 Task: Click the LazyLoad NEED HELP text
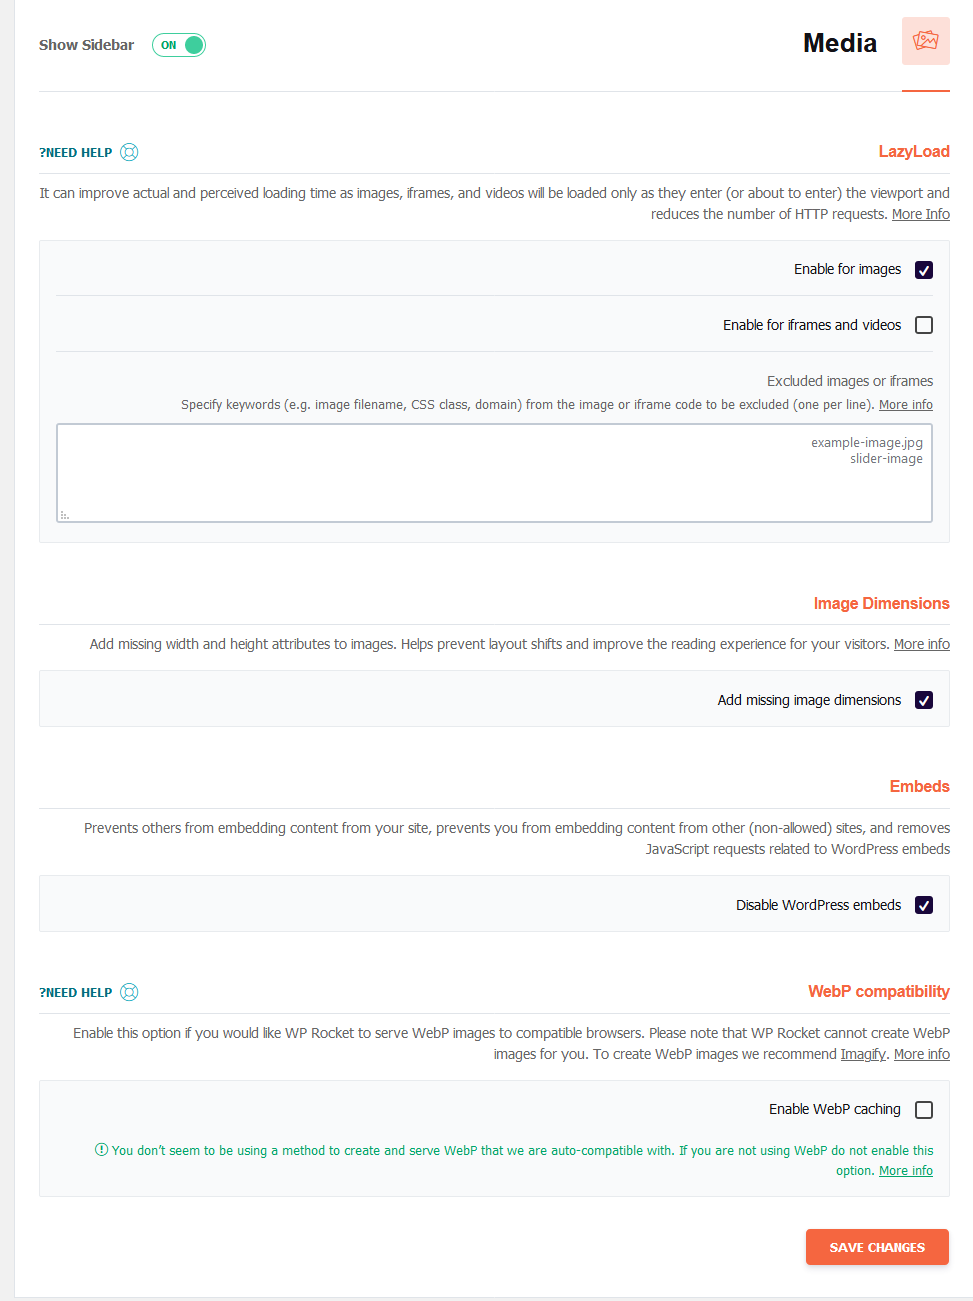[x=76, y=153]
